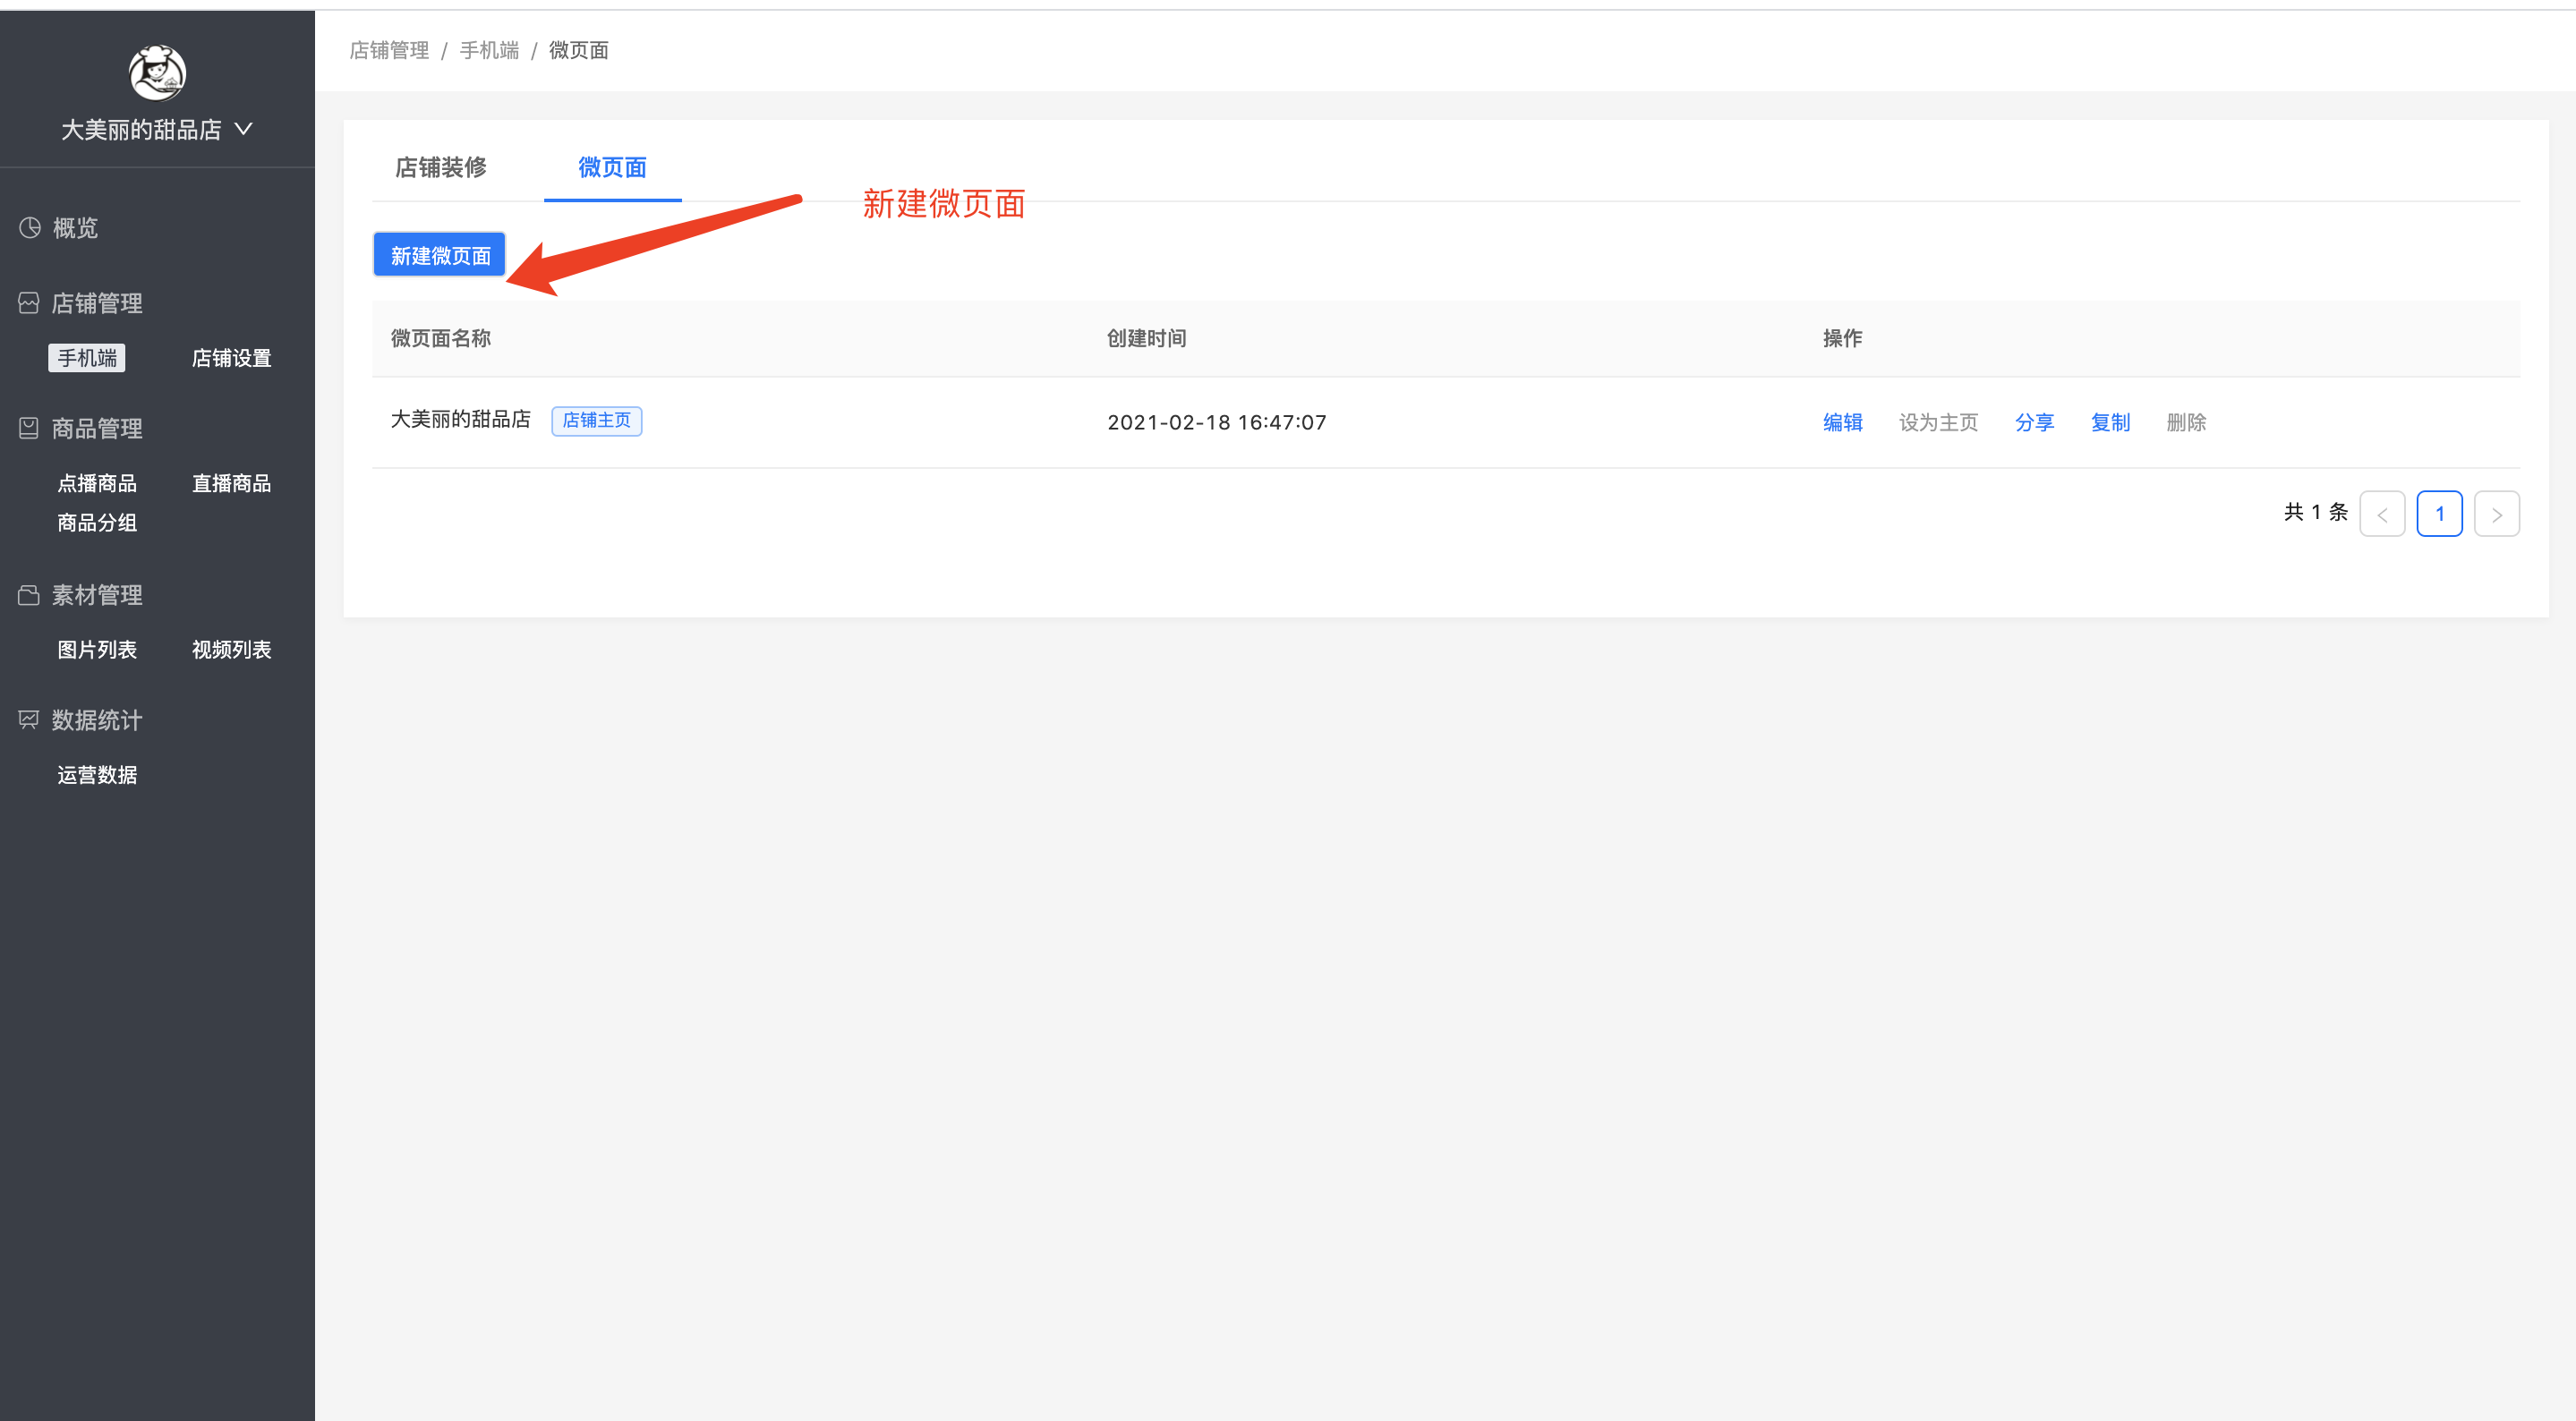Click the 素材管理 folder icon
The width and height of the screenshot is (2576, 1421).
pyautogui.click(x=29, y=595)
